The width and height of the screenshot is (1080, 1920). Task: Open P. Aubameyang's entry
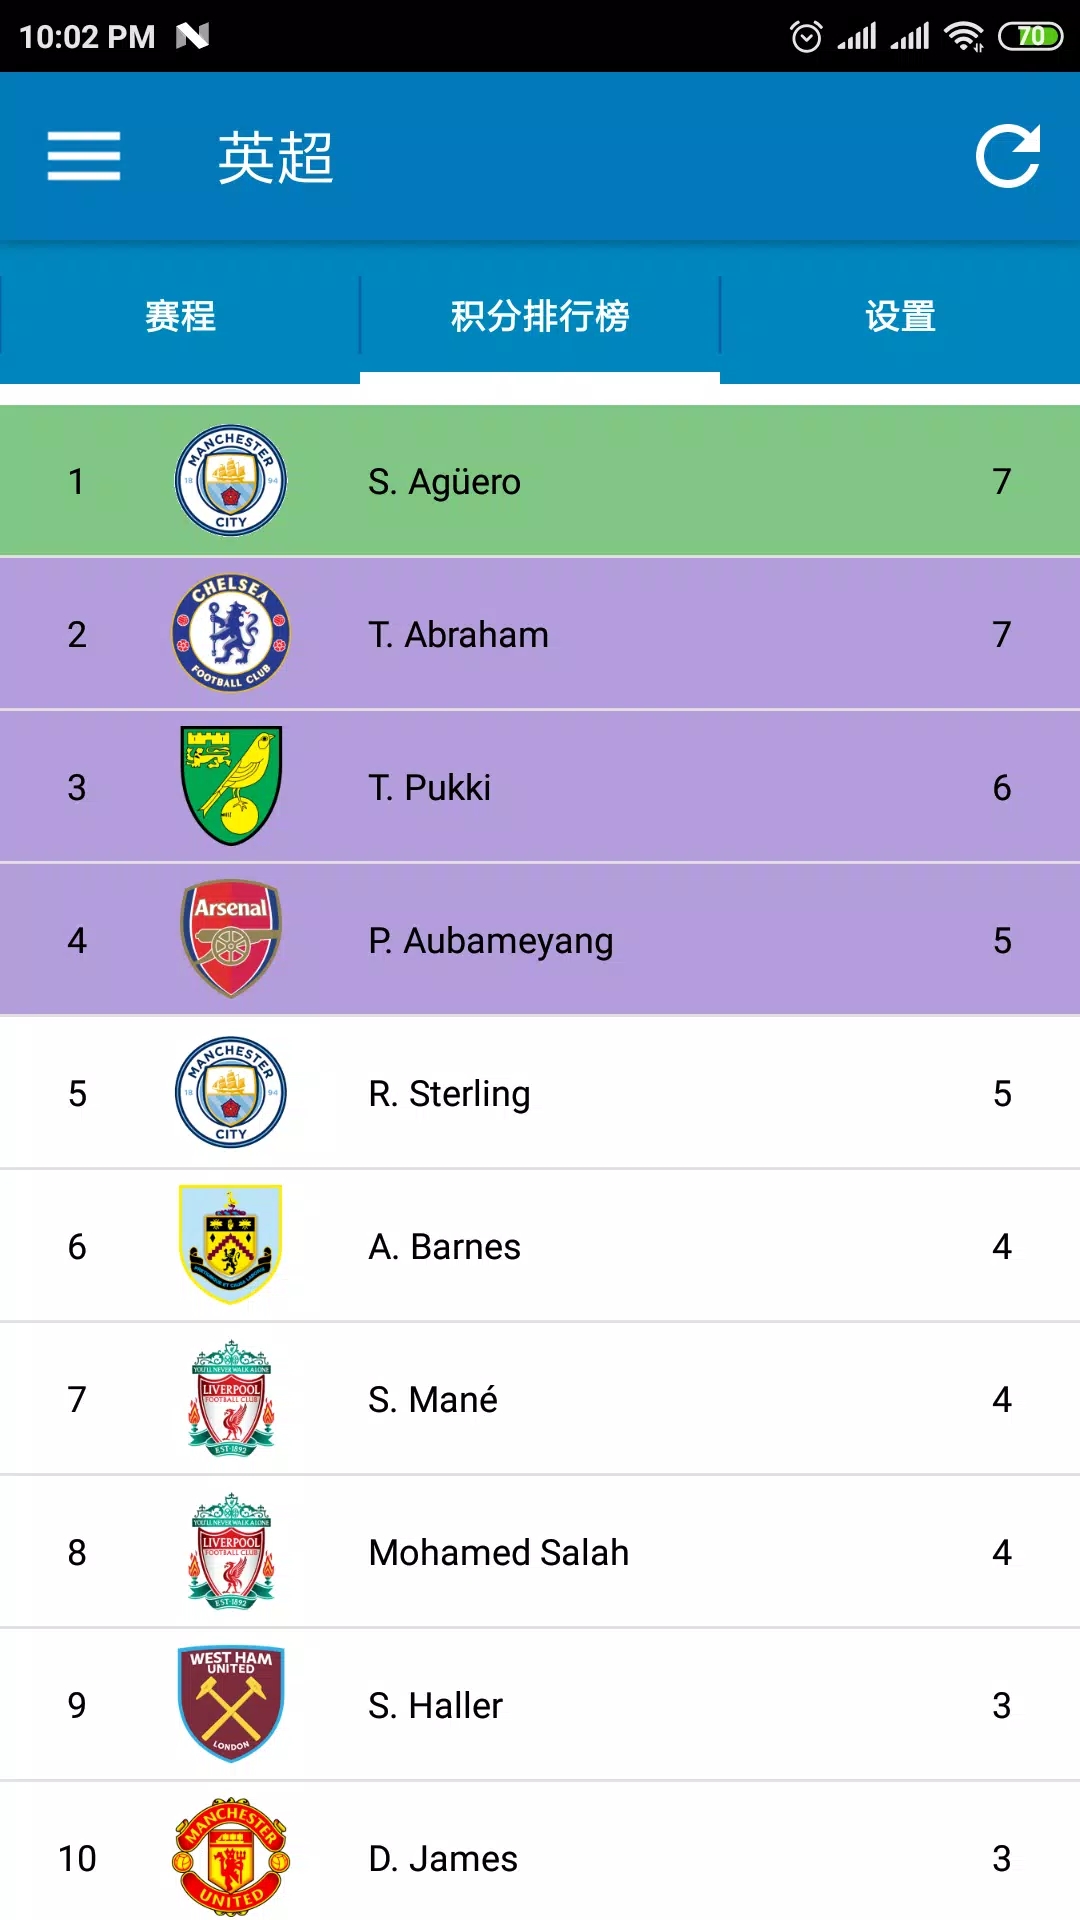pyautogui.click(x=490, y=941)
